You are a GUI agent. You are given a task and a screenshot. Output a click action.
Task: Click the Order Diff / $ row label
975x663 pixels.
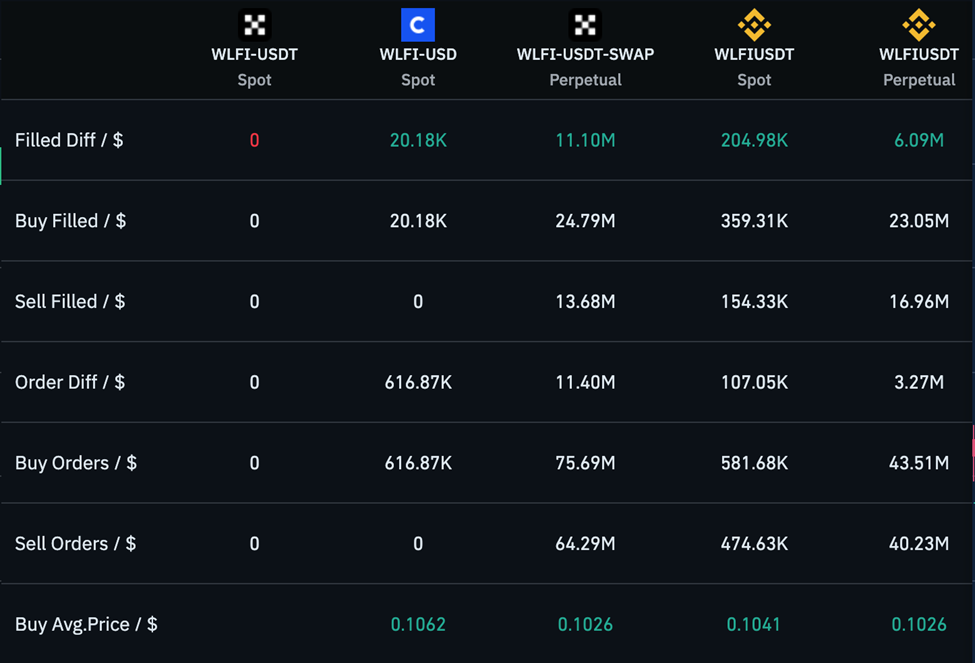click(x=70, y=382)
